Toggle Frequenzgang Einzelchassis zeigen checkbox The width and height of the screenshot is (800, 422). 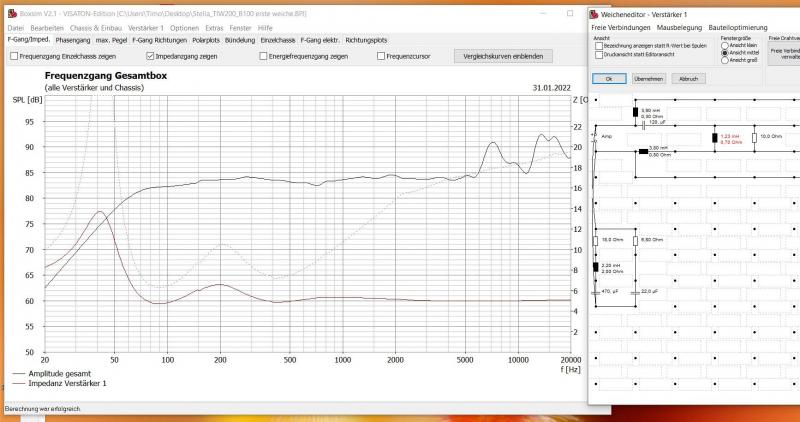click(x=14, y=56)
